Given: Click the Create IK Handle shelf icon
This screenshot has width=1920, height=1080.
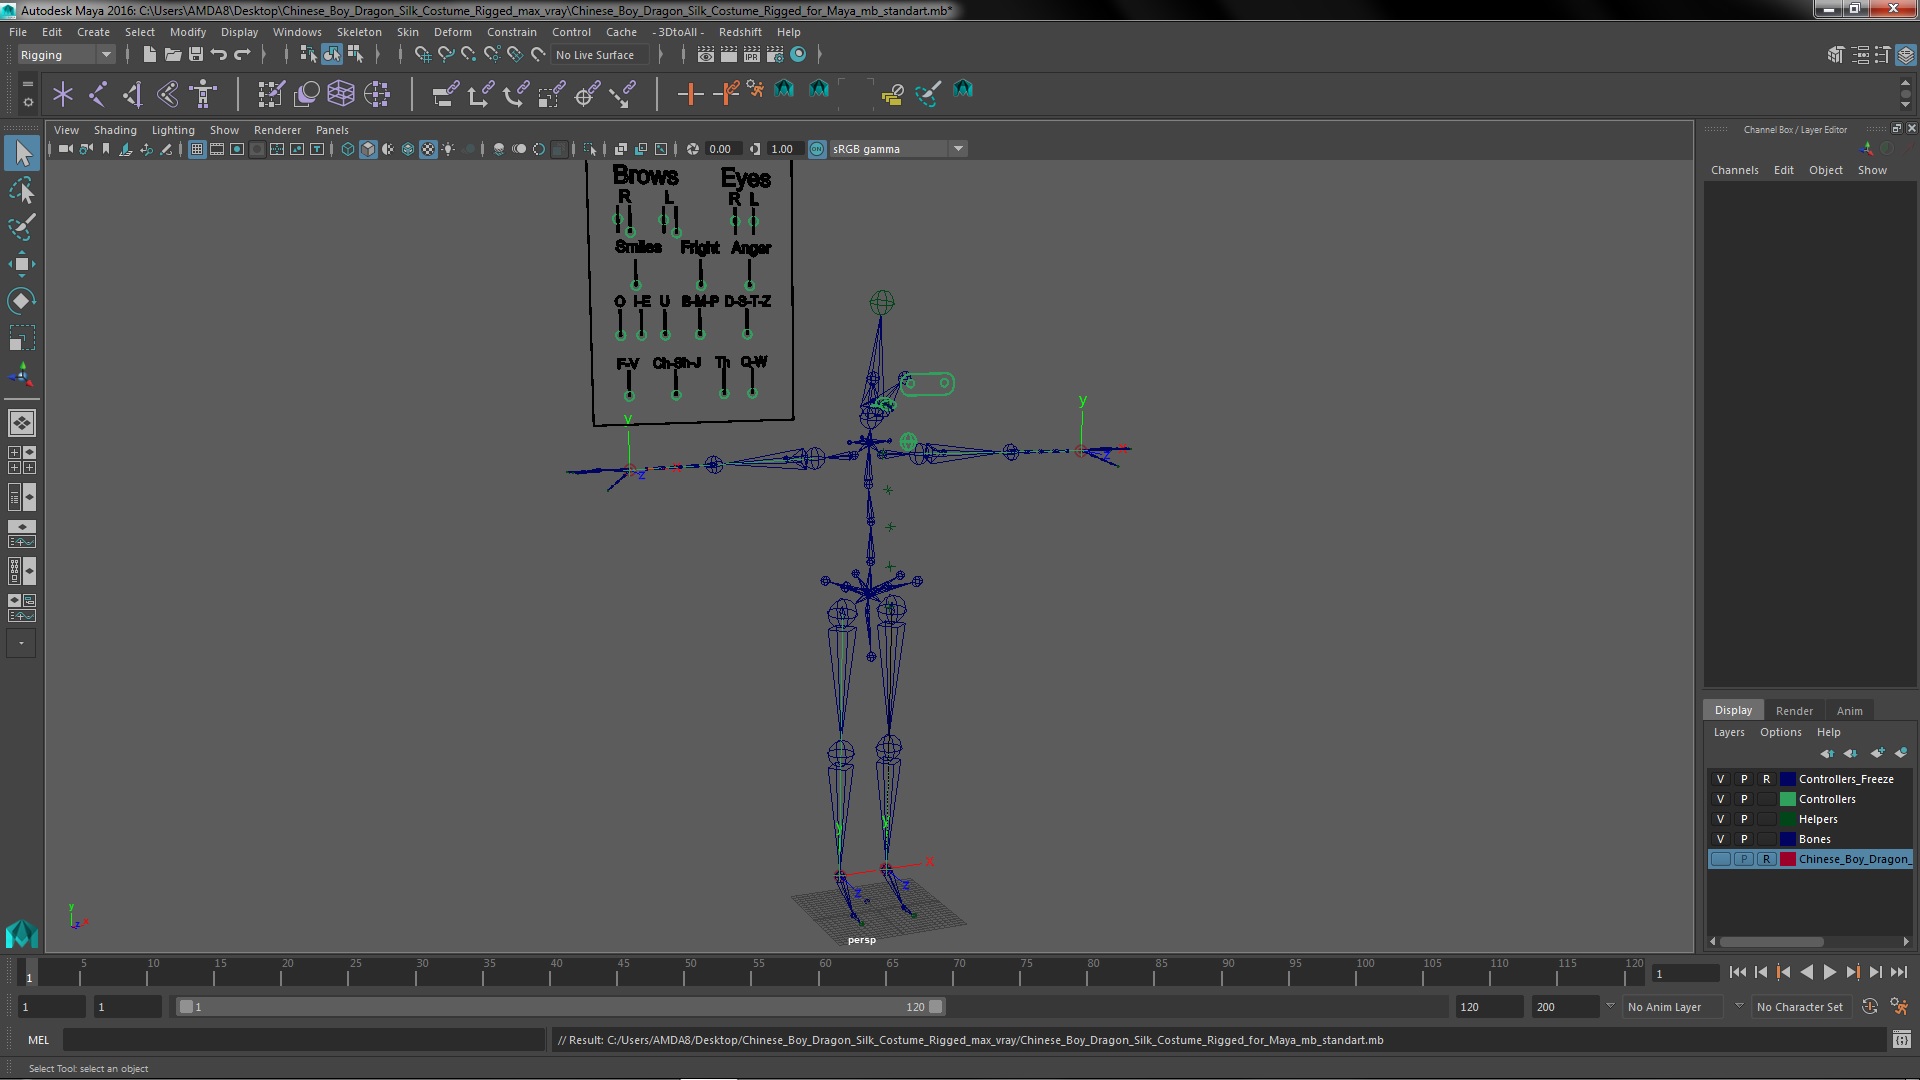Looking at the screenshot, I should pos(133,94).
